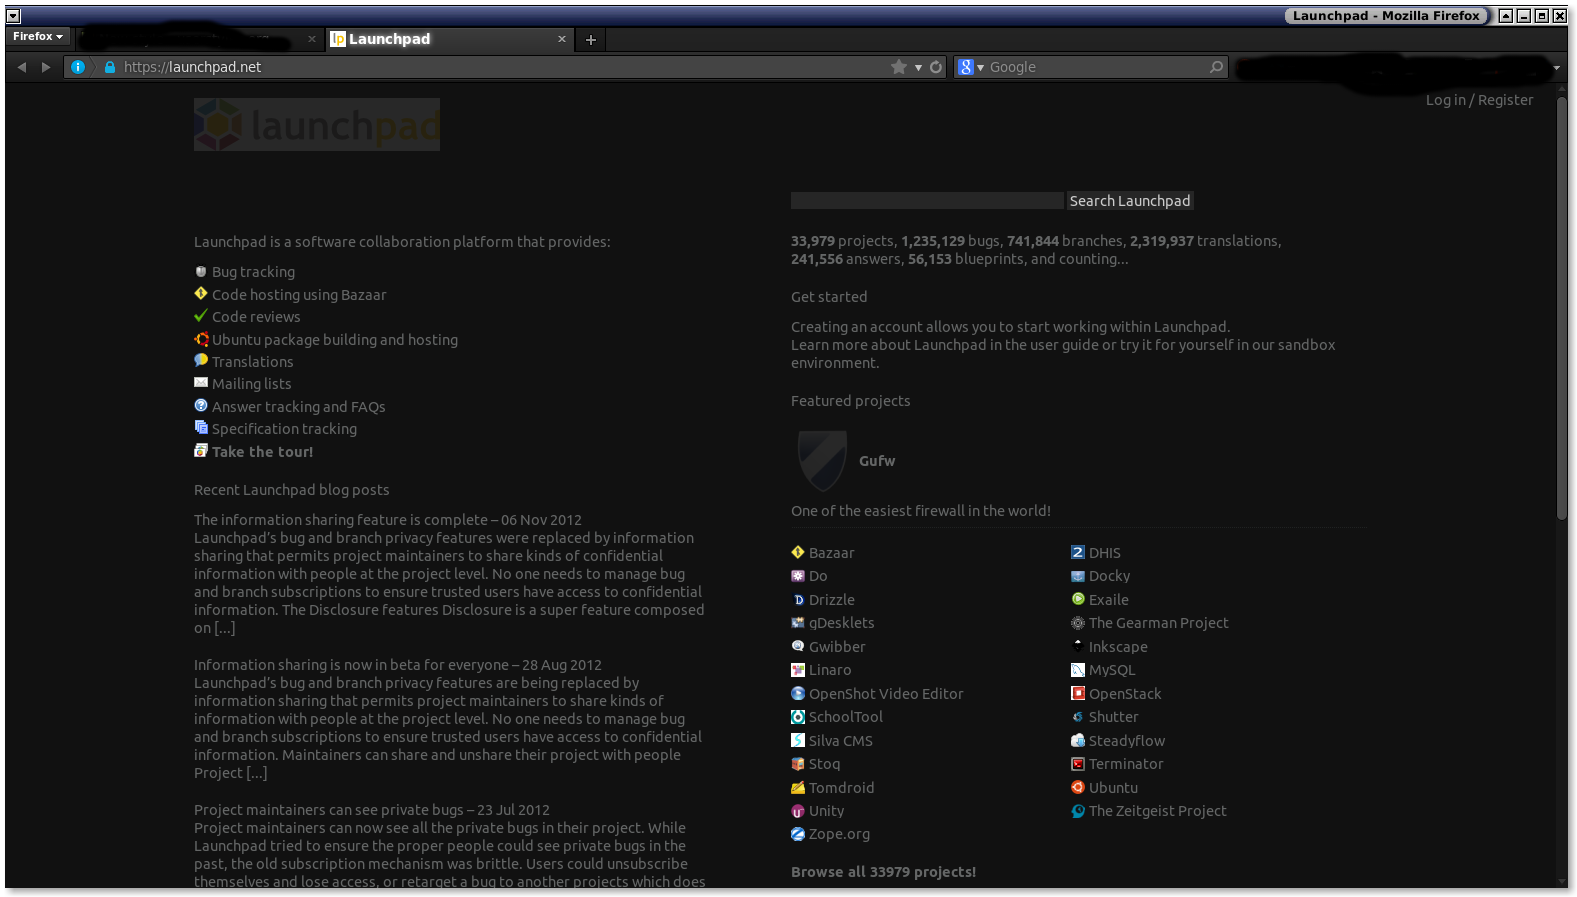Image resolution: width=1577 pixels, height=897 pixels.
Task: Open the Silva CMS project link
Action: (x=841, y=741)
